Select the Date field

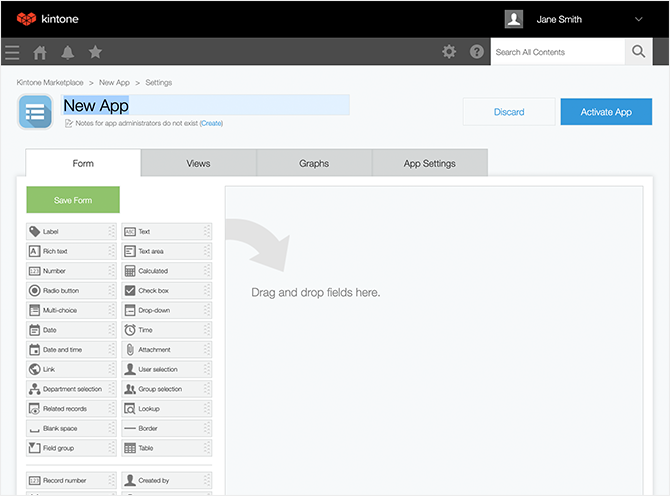click(71, 330)
